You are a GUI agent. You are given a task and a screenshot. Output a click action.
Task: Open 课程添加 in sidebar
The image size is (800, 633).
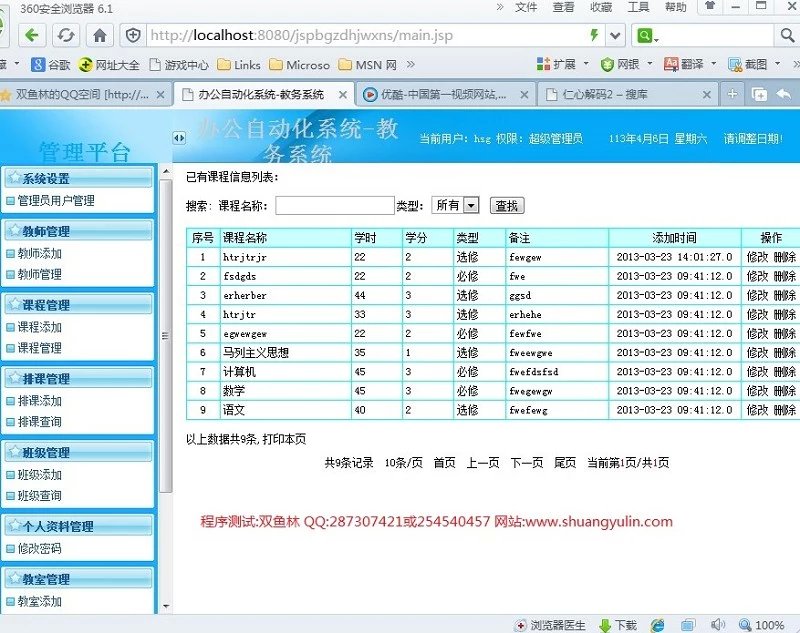tap(39, 327)
